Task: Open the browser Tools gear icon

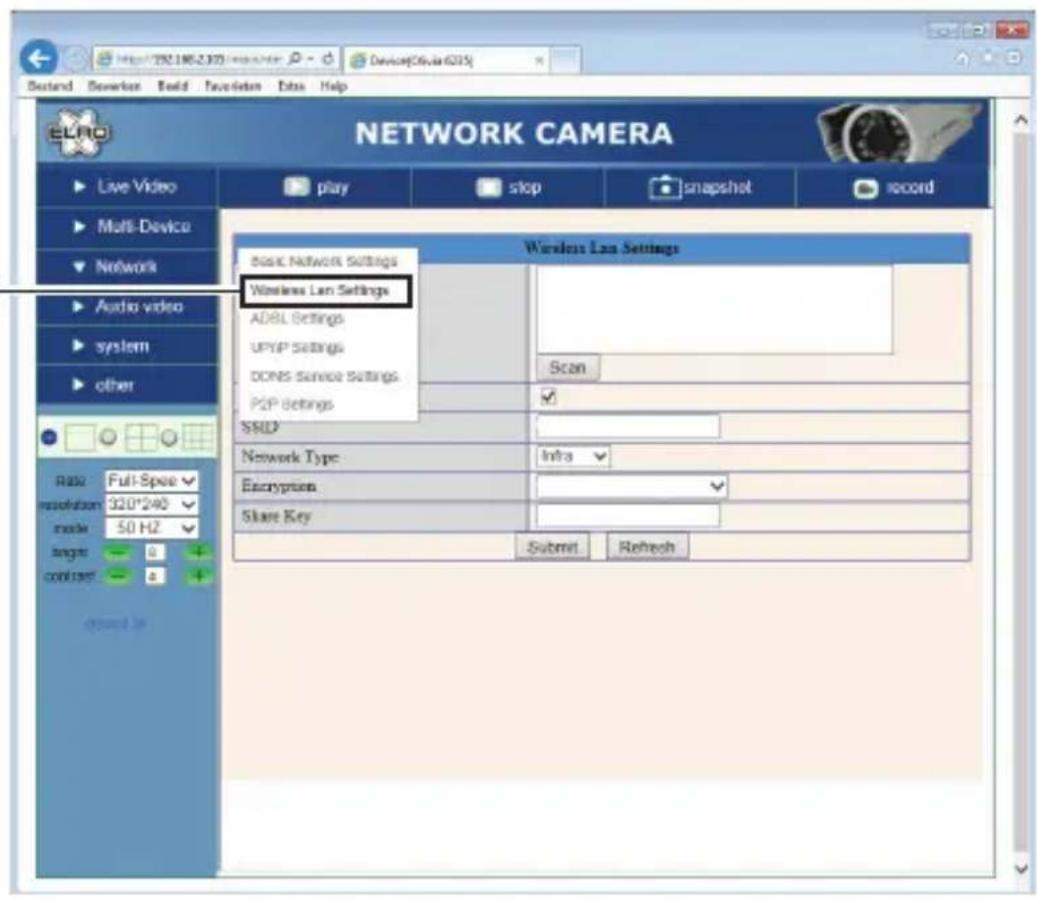Action: (1013, 59)
